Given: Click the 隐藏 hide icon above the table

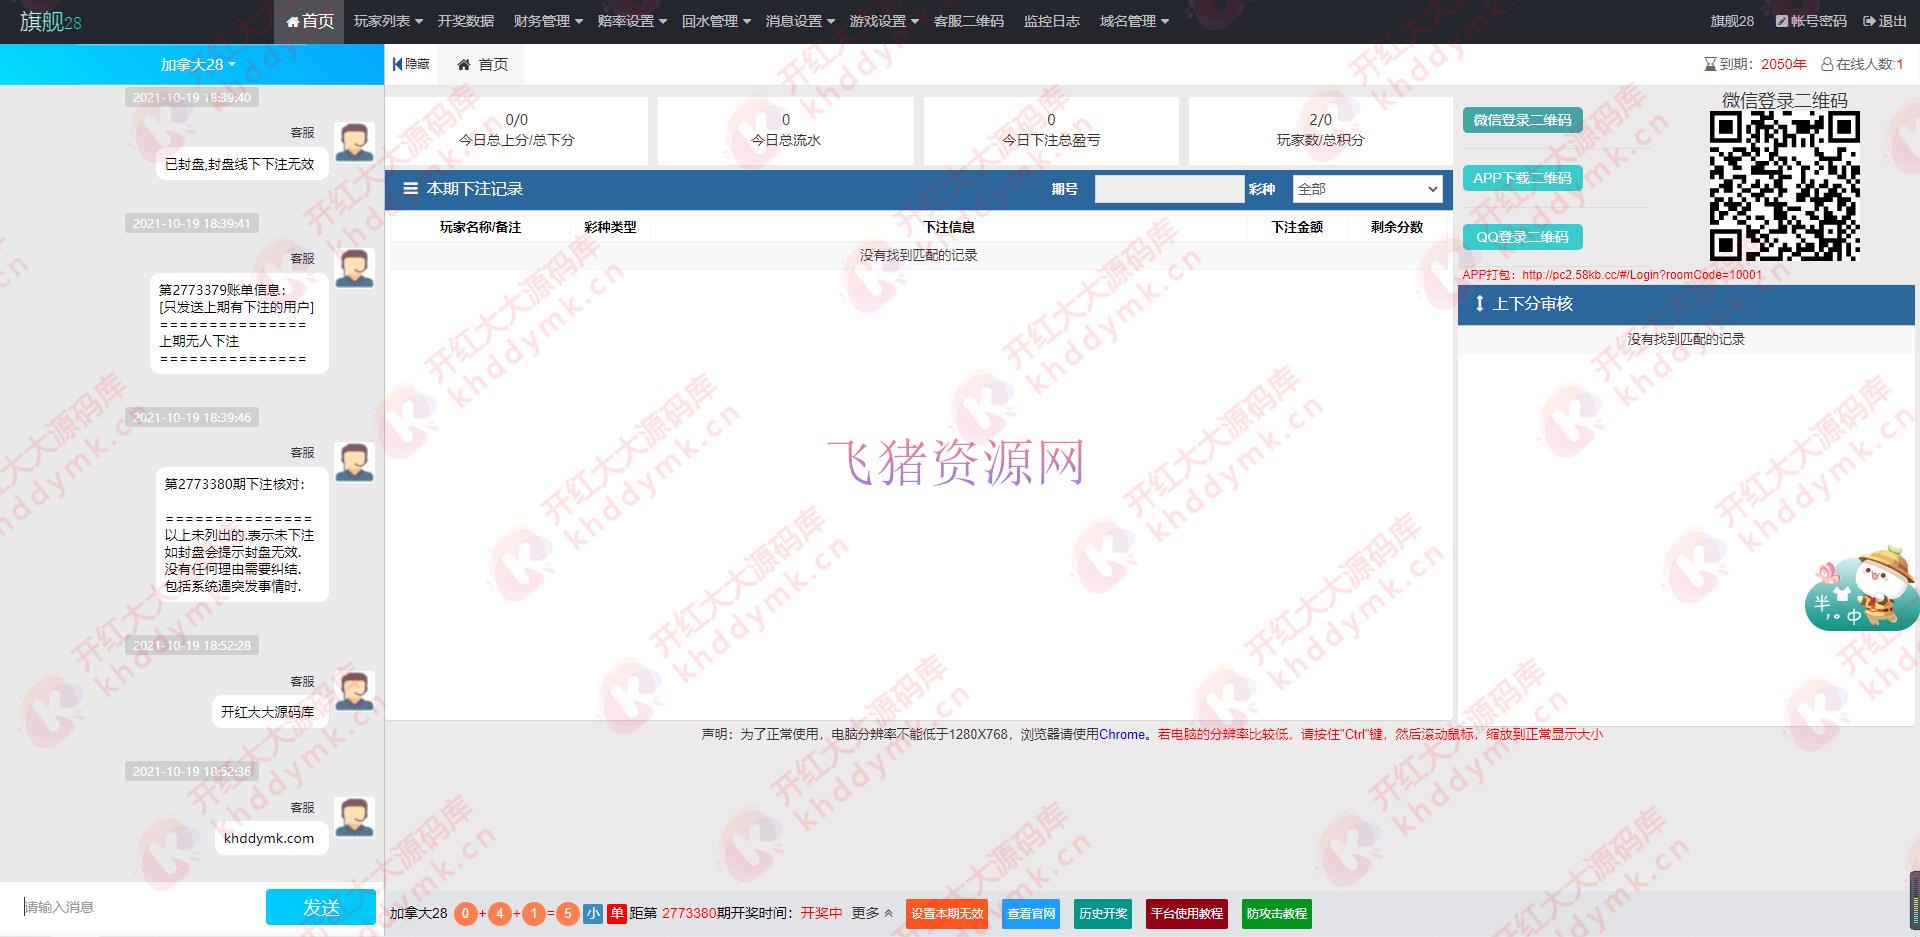Looking at the screenshot, I should 399,64.
